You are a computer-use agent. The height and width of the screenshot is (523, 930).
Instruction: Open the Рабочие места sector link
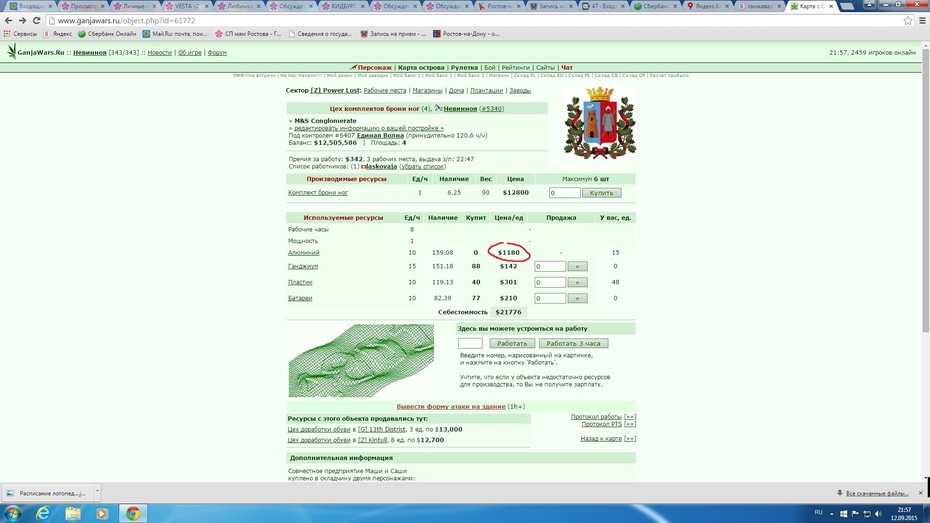(x=385, y=91)
